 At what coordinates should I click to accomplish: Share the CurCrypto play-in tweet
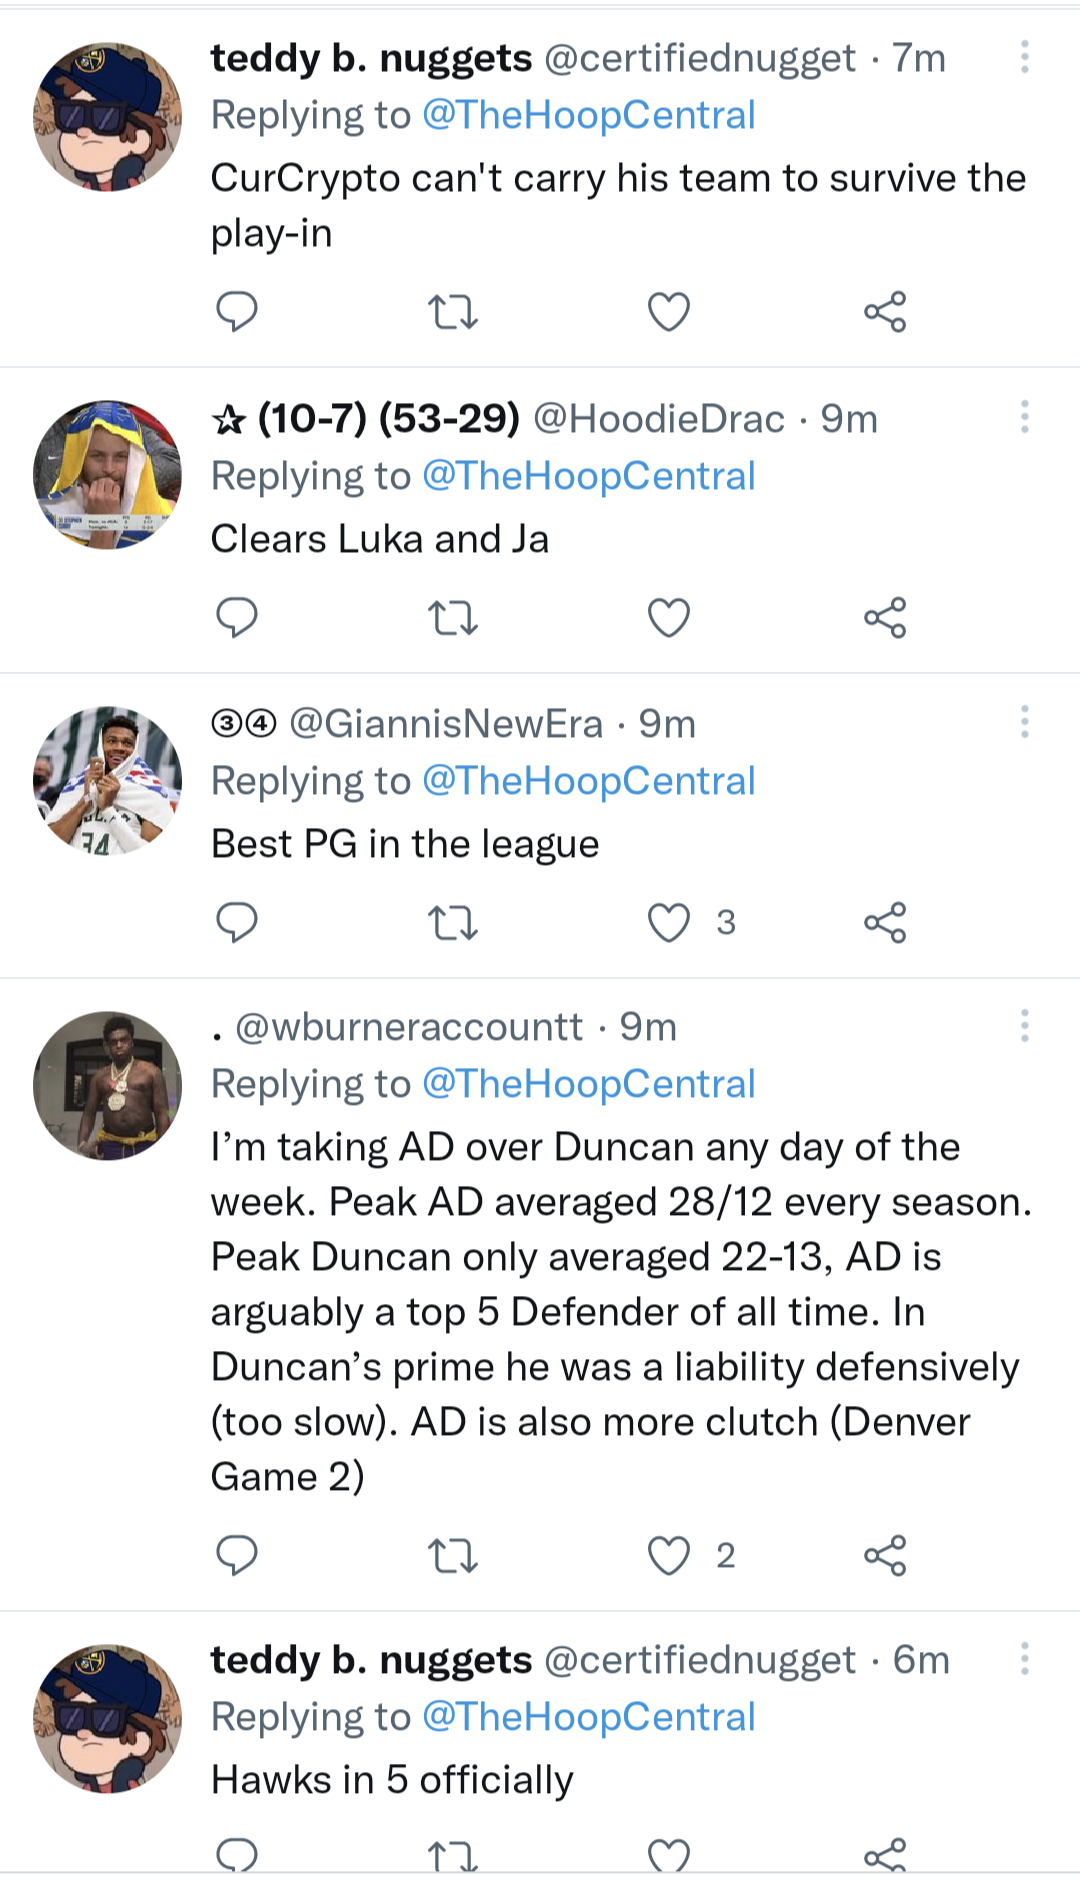(x=885, y=312)
